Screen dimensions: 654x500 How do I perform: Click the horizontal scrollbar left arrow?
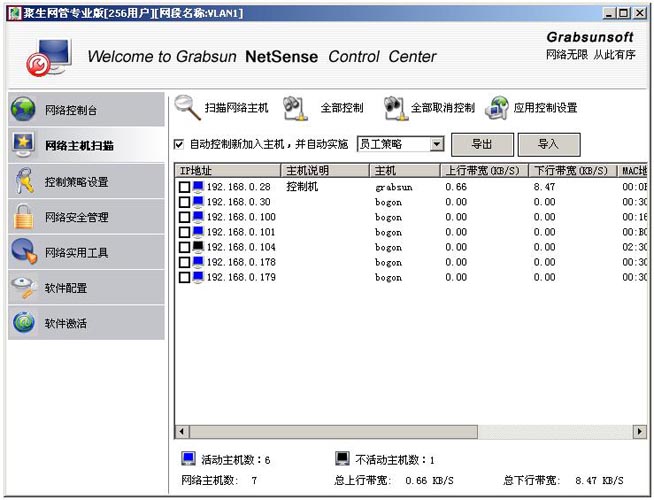pos(182,431)
